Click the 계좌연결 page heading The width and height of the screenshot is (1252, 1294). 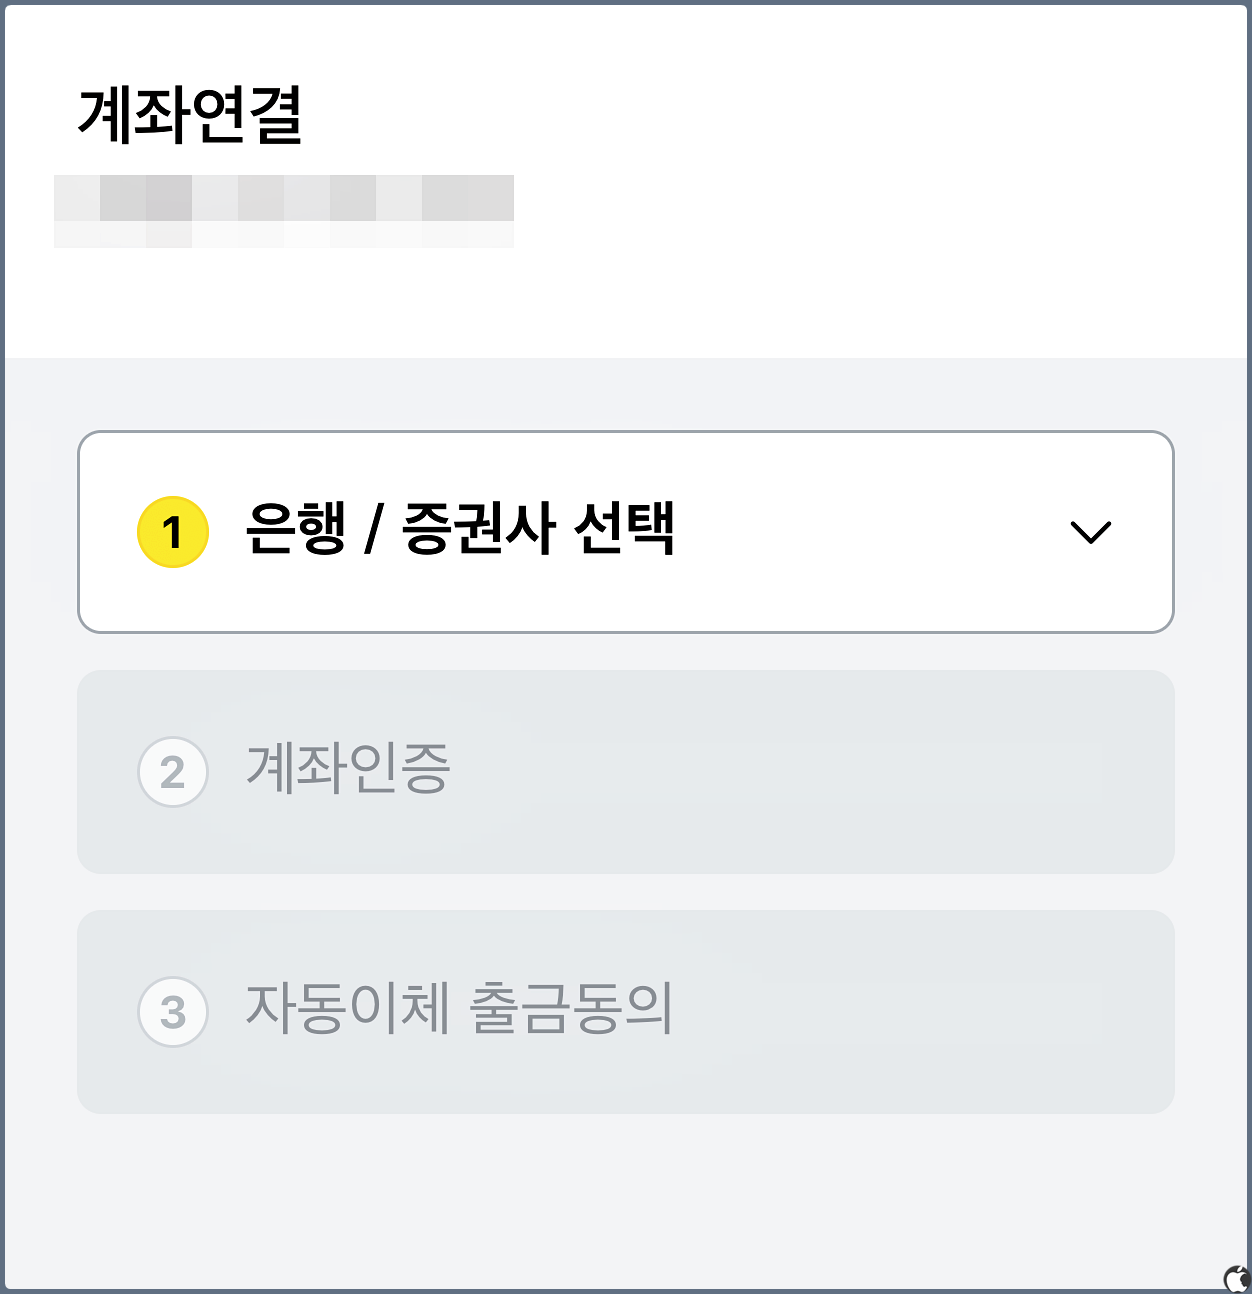pyautogui.click(x=190, y=114)
